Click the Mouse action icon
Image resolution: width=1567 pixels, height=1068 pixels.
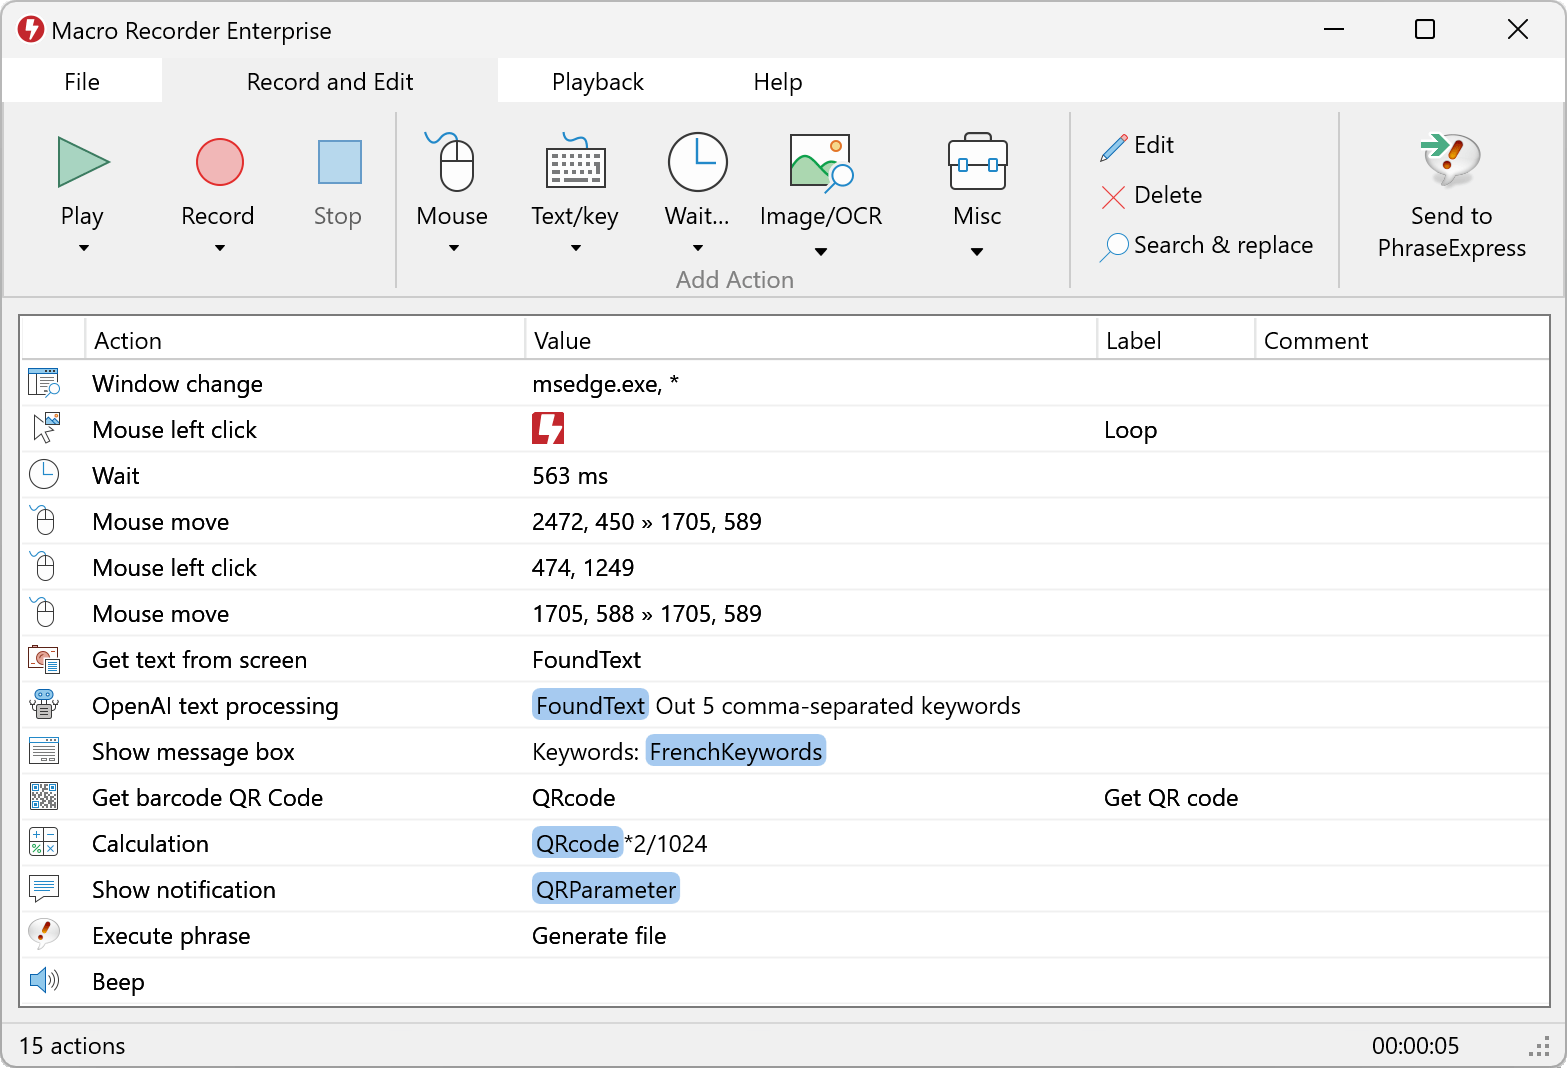click(452, 161)
